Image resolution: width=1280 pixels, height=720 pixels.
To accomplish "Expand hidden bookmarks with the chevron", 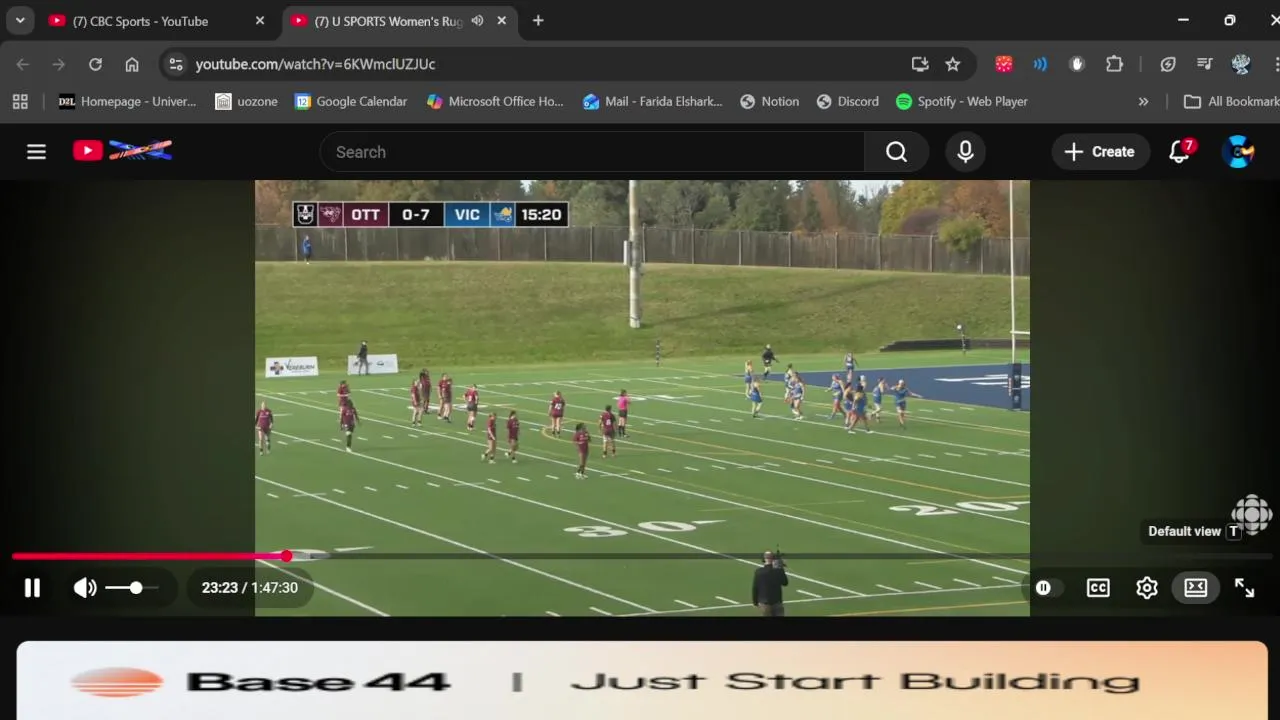I will pyautogui.click(x=1143, y=101).
